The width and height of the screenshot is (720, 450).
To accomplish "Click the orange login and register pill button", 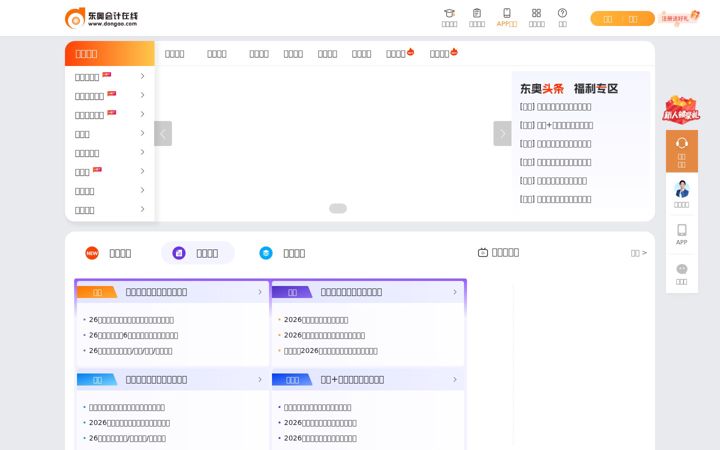I will click(x=622, y=19).
